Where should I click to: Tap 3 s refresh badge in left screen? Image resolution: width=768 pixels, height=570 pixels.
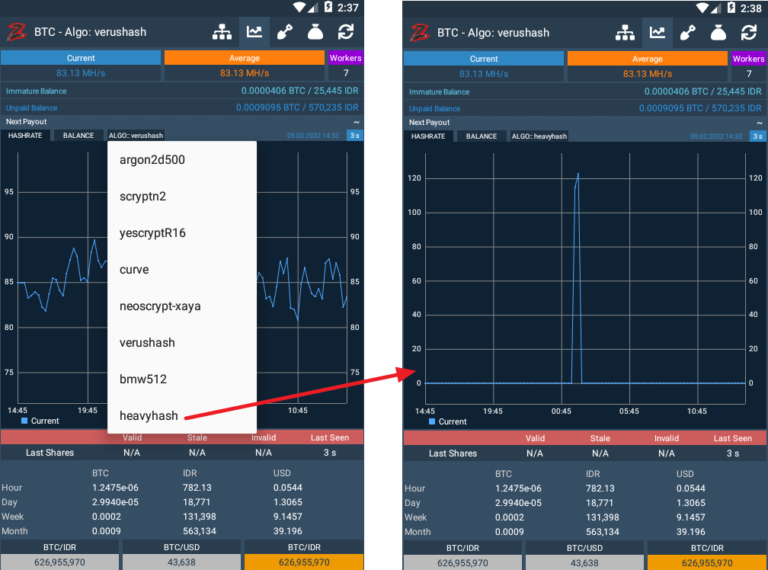coord(355,135)
